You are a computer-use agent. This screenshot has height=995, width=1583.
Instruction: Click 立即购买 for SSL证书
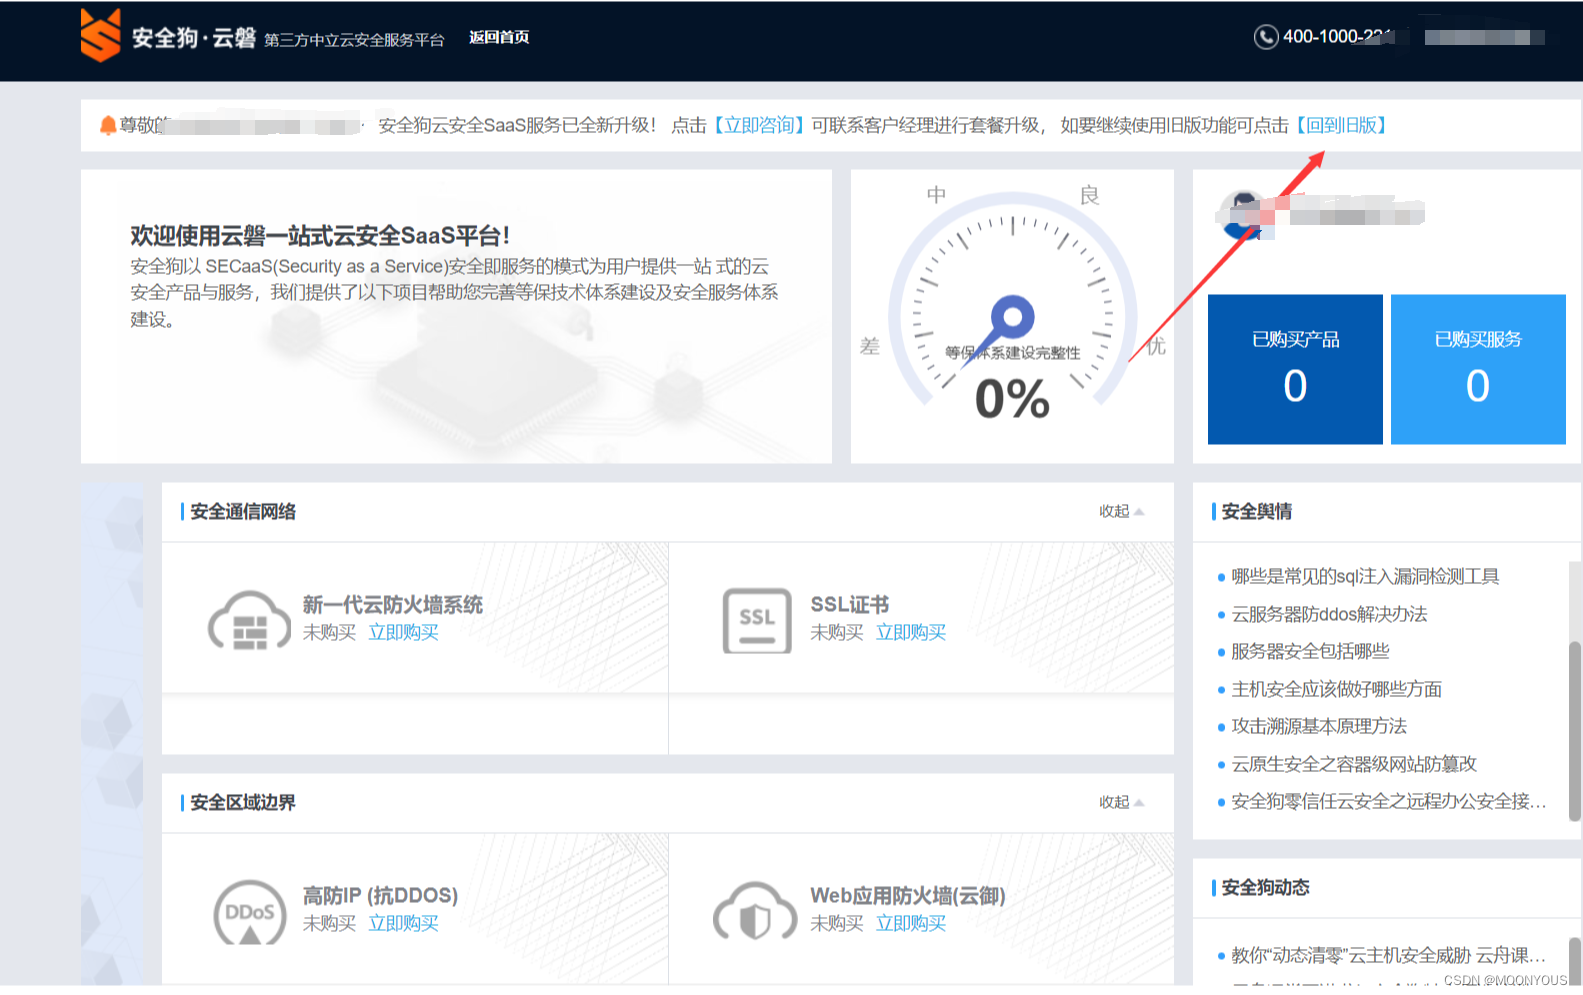[x=910, y=632]
